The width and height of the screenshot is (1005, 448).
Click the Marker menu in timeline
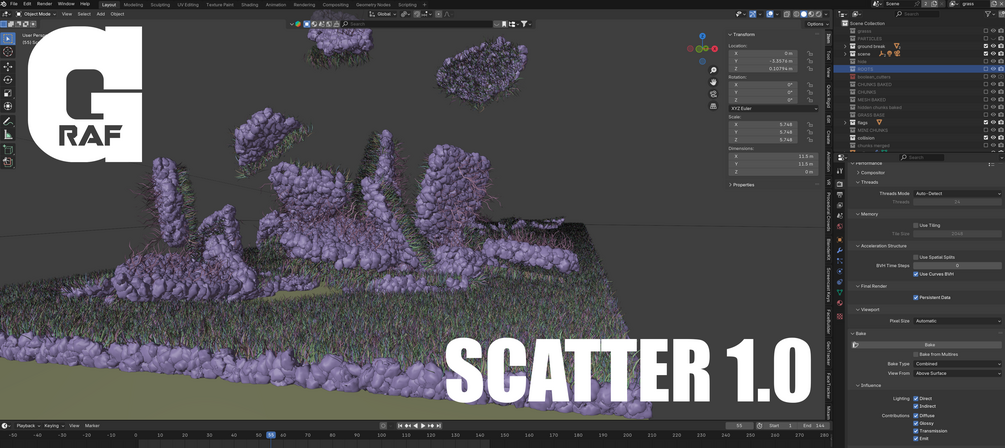(92, 426)
